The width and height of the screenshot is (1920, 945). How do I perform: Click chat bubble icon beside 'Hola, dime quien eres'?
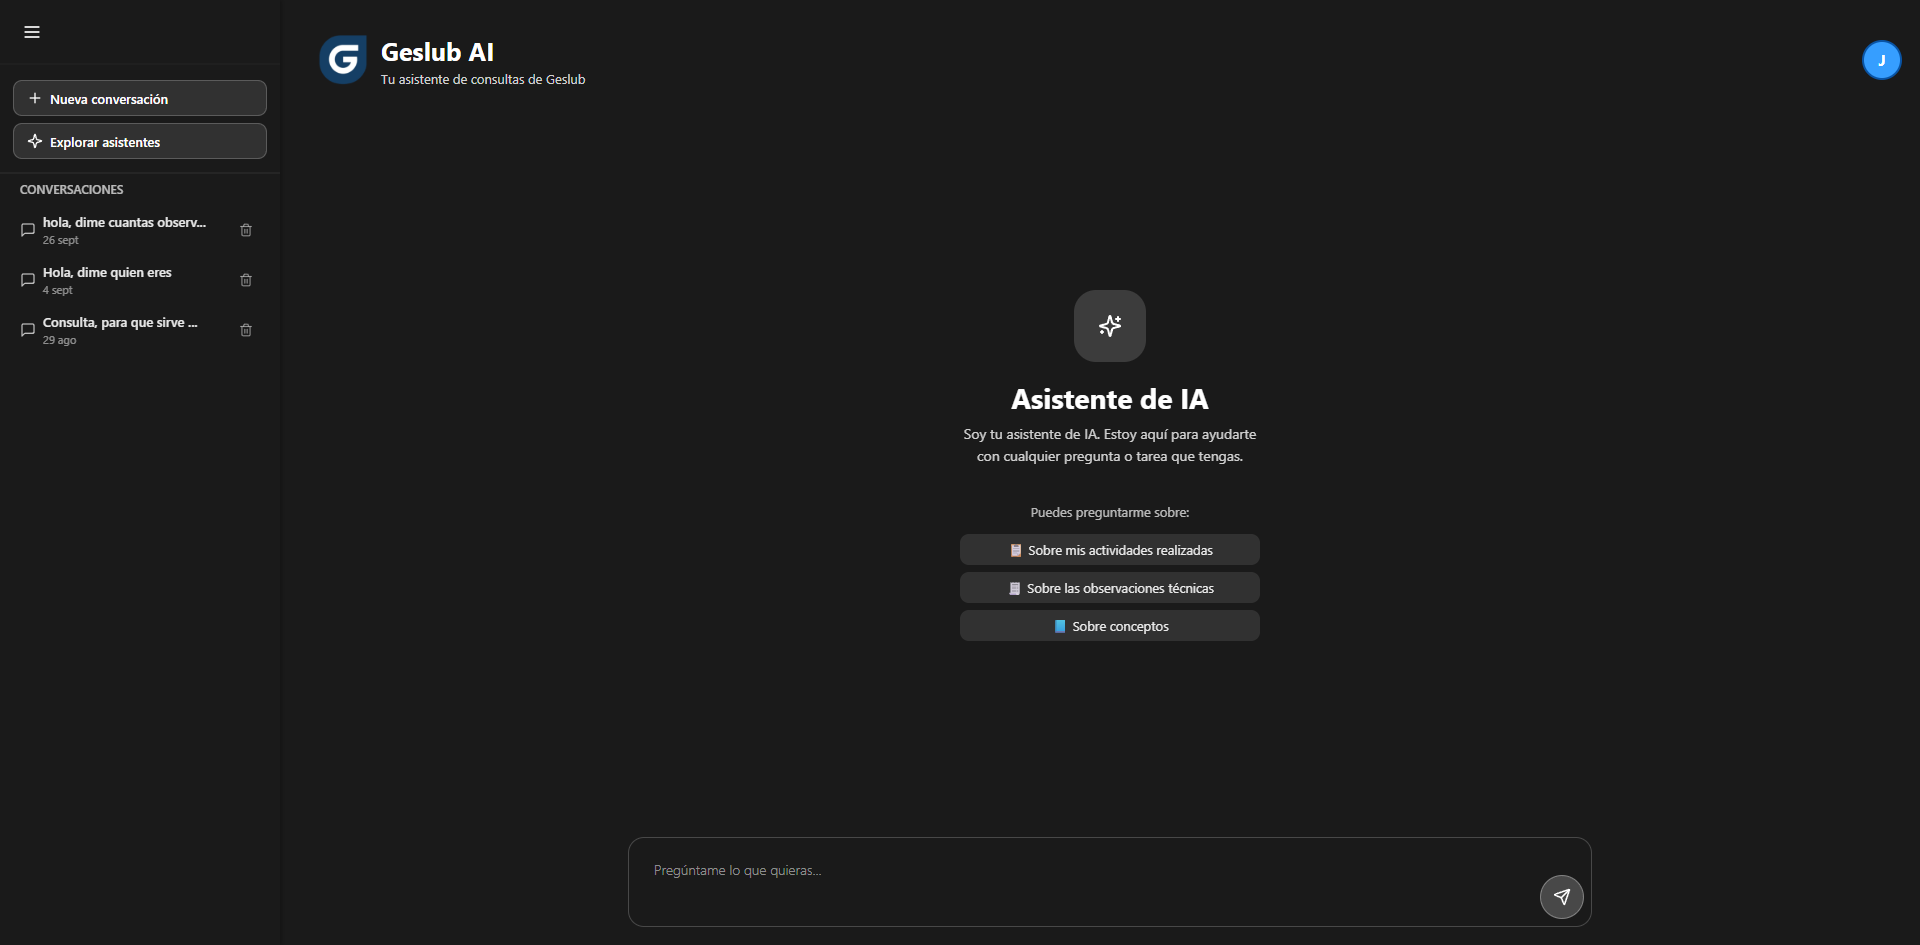28,280
